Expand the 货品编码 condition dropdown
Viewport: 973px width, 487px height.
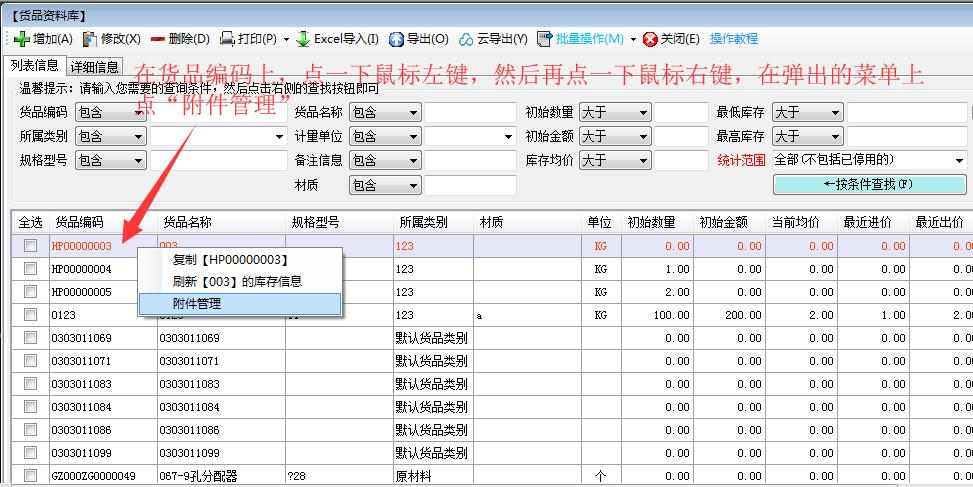click(137, 113)
